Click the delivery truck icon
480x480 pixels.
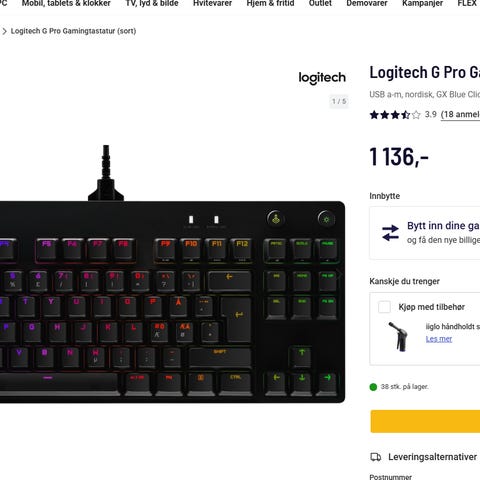tap(376, 457)
